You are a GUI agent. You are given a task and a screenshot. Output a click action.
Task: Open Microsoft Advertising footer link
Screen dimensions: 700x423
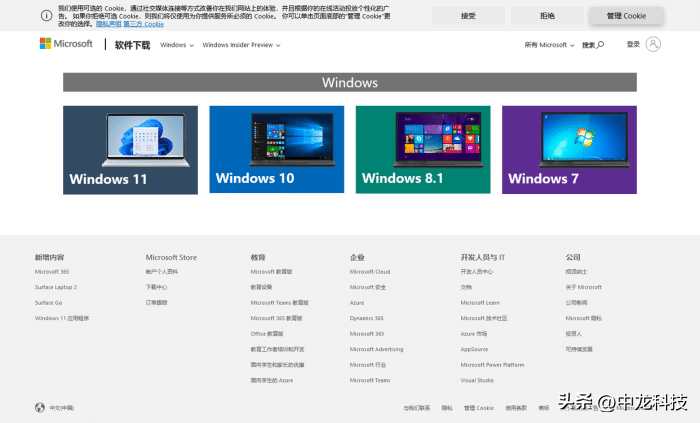click(x=376, y=349)
